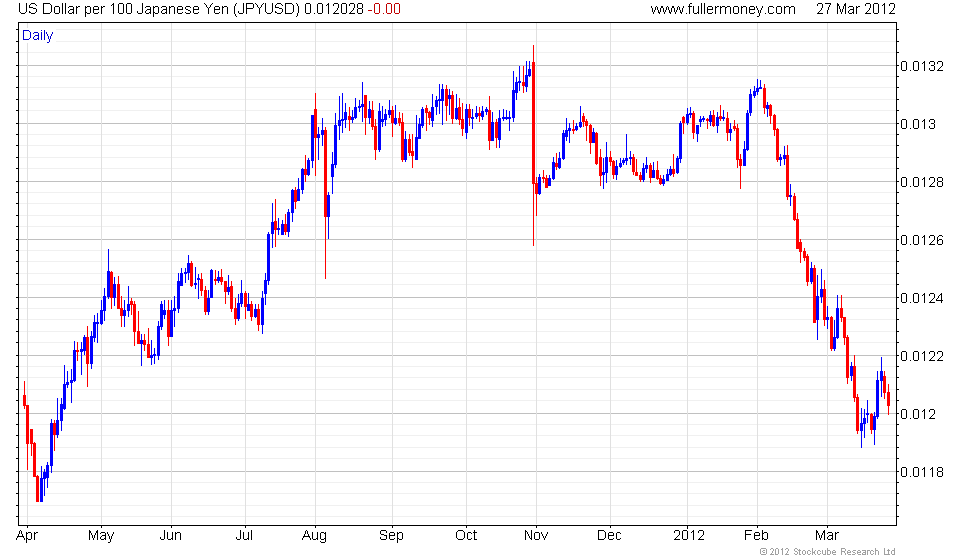The height and width of the screenshot is (560, 980).
Task: Click the Feb label on time axis
Action: (x=756, y=536)
